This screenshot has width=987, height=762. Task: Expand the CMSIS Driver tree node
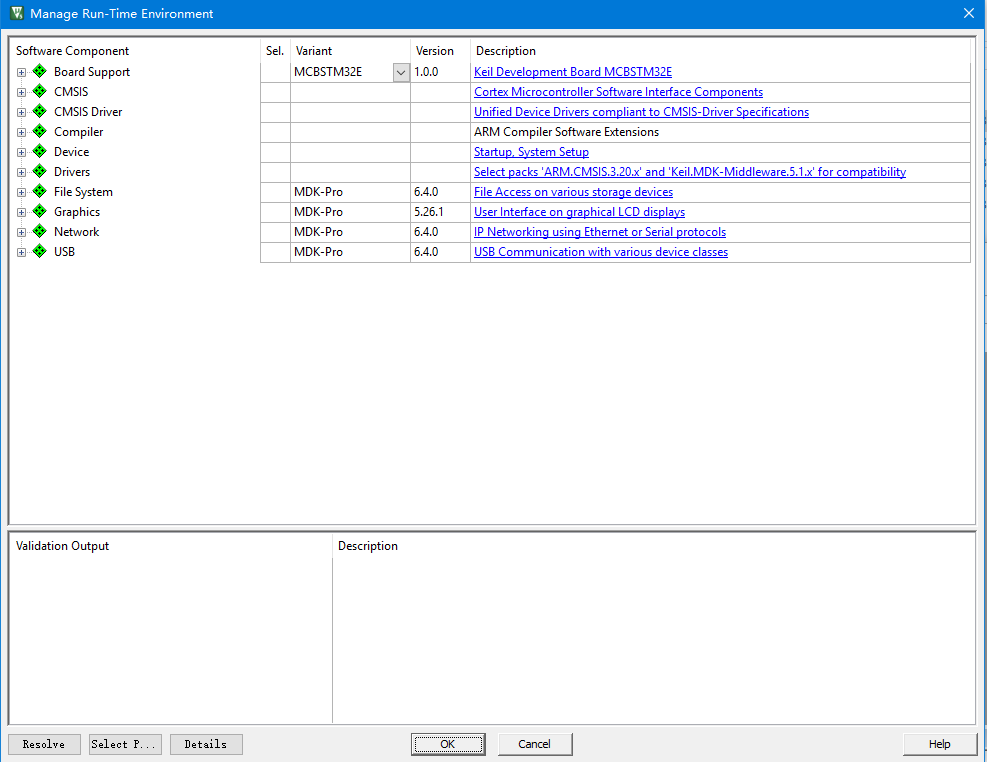point(21,113)
